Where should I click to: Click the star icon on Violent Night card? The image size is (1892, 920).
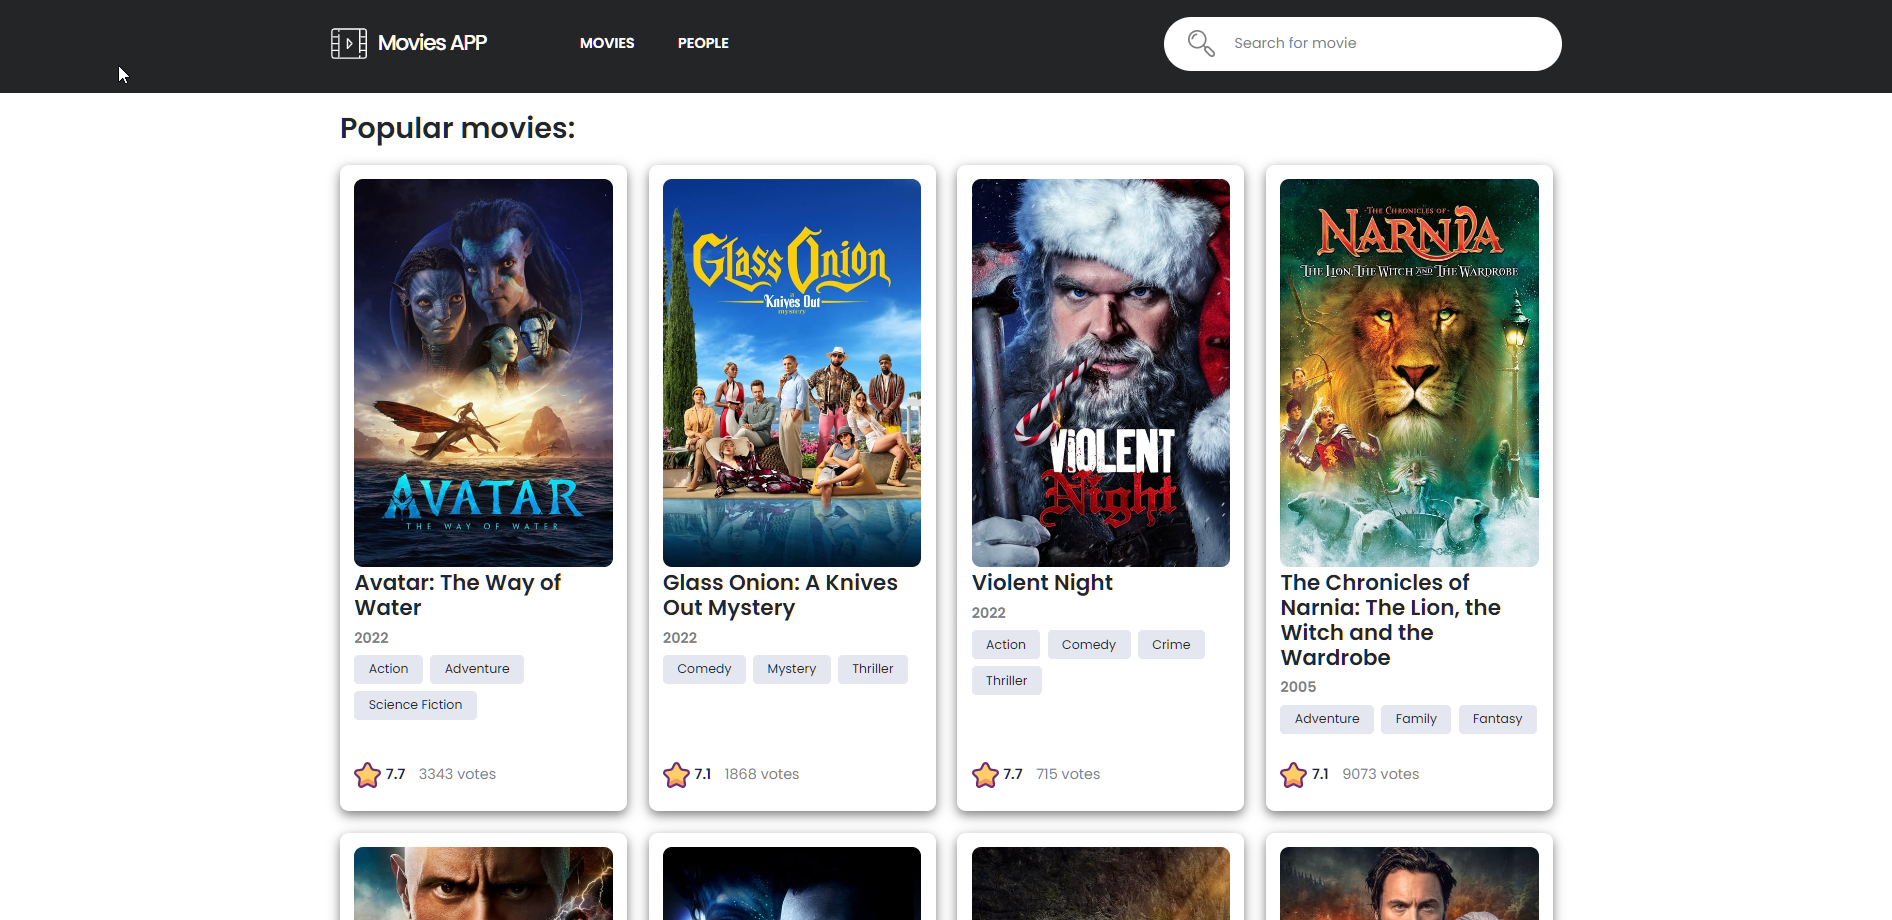[985, 775]
